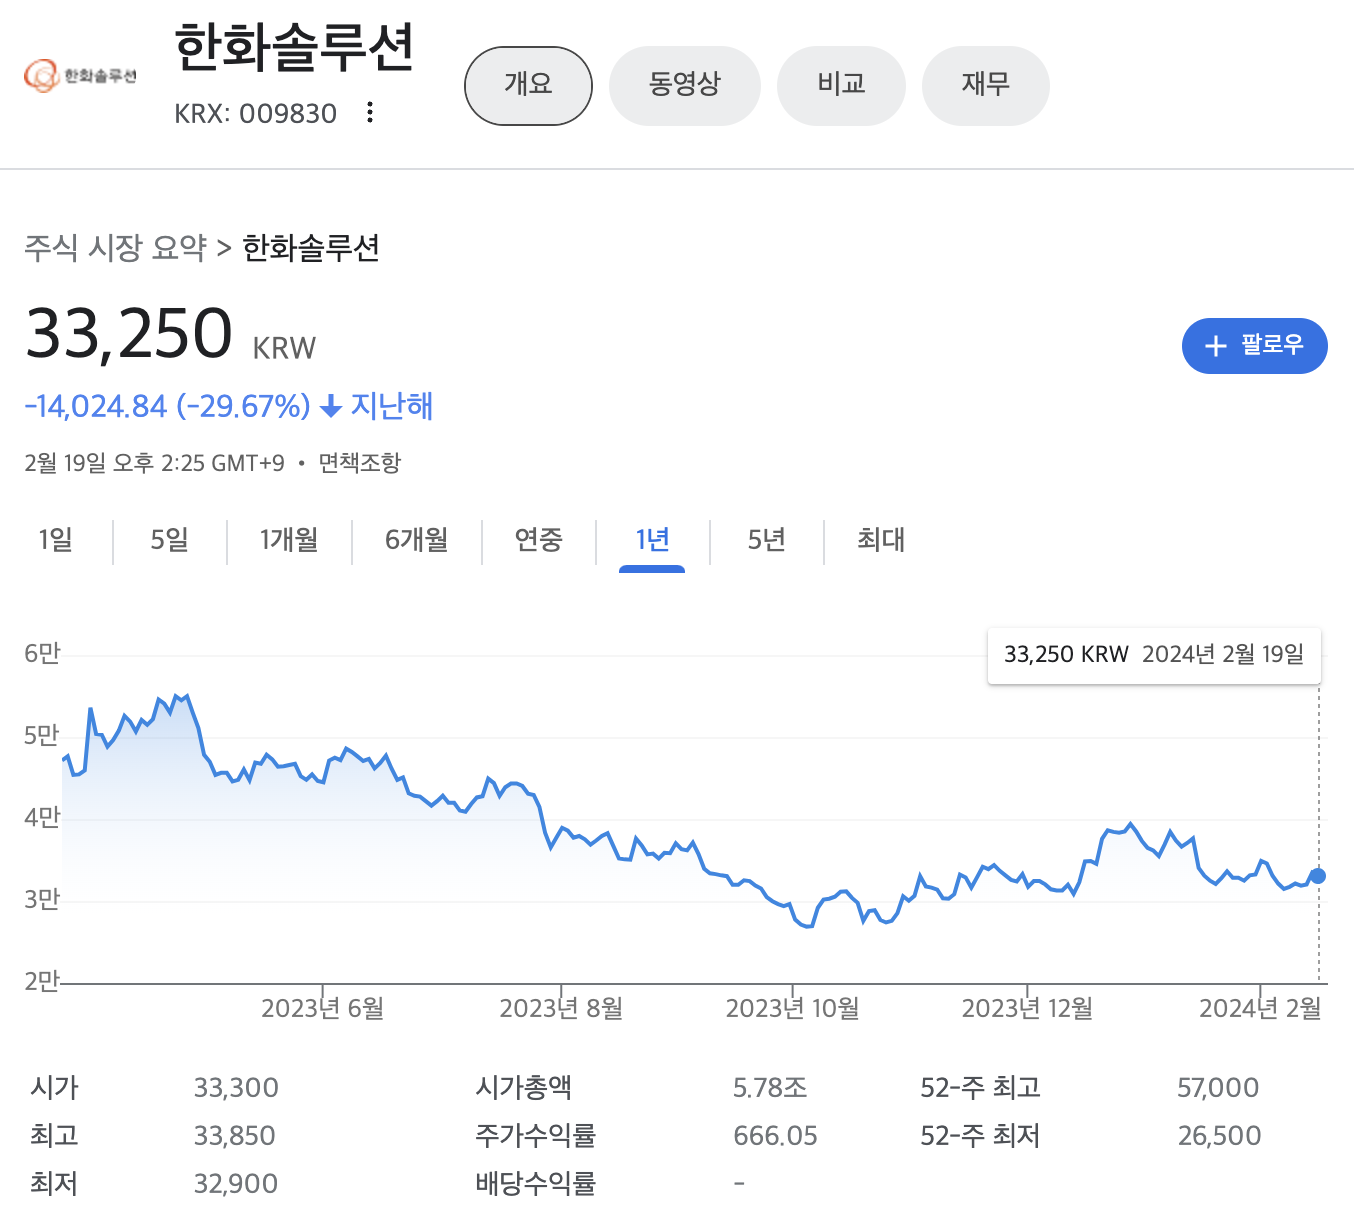
Task: Select the 개요 tab
Action: (528, 86)
